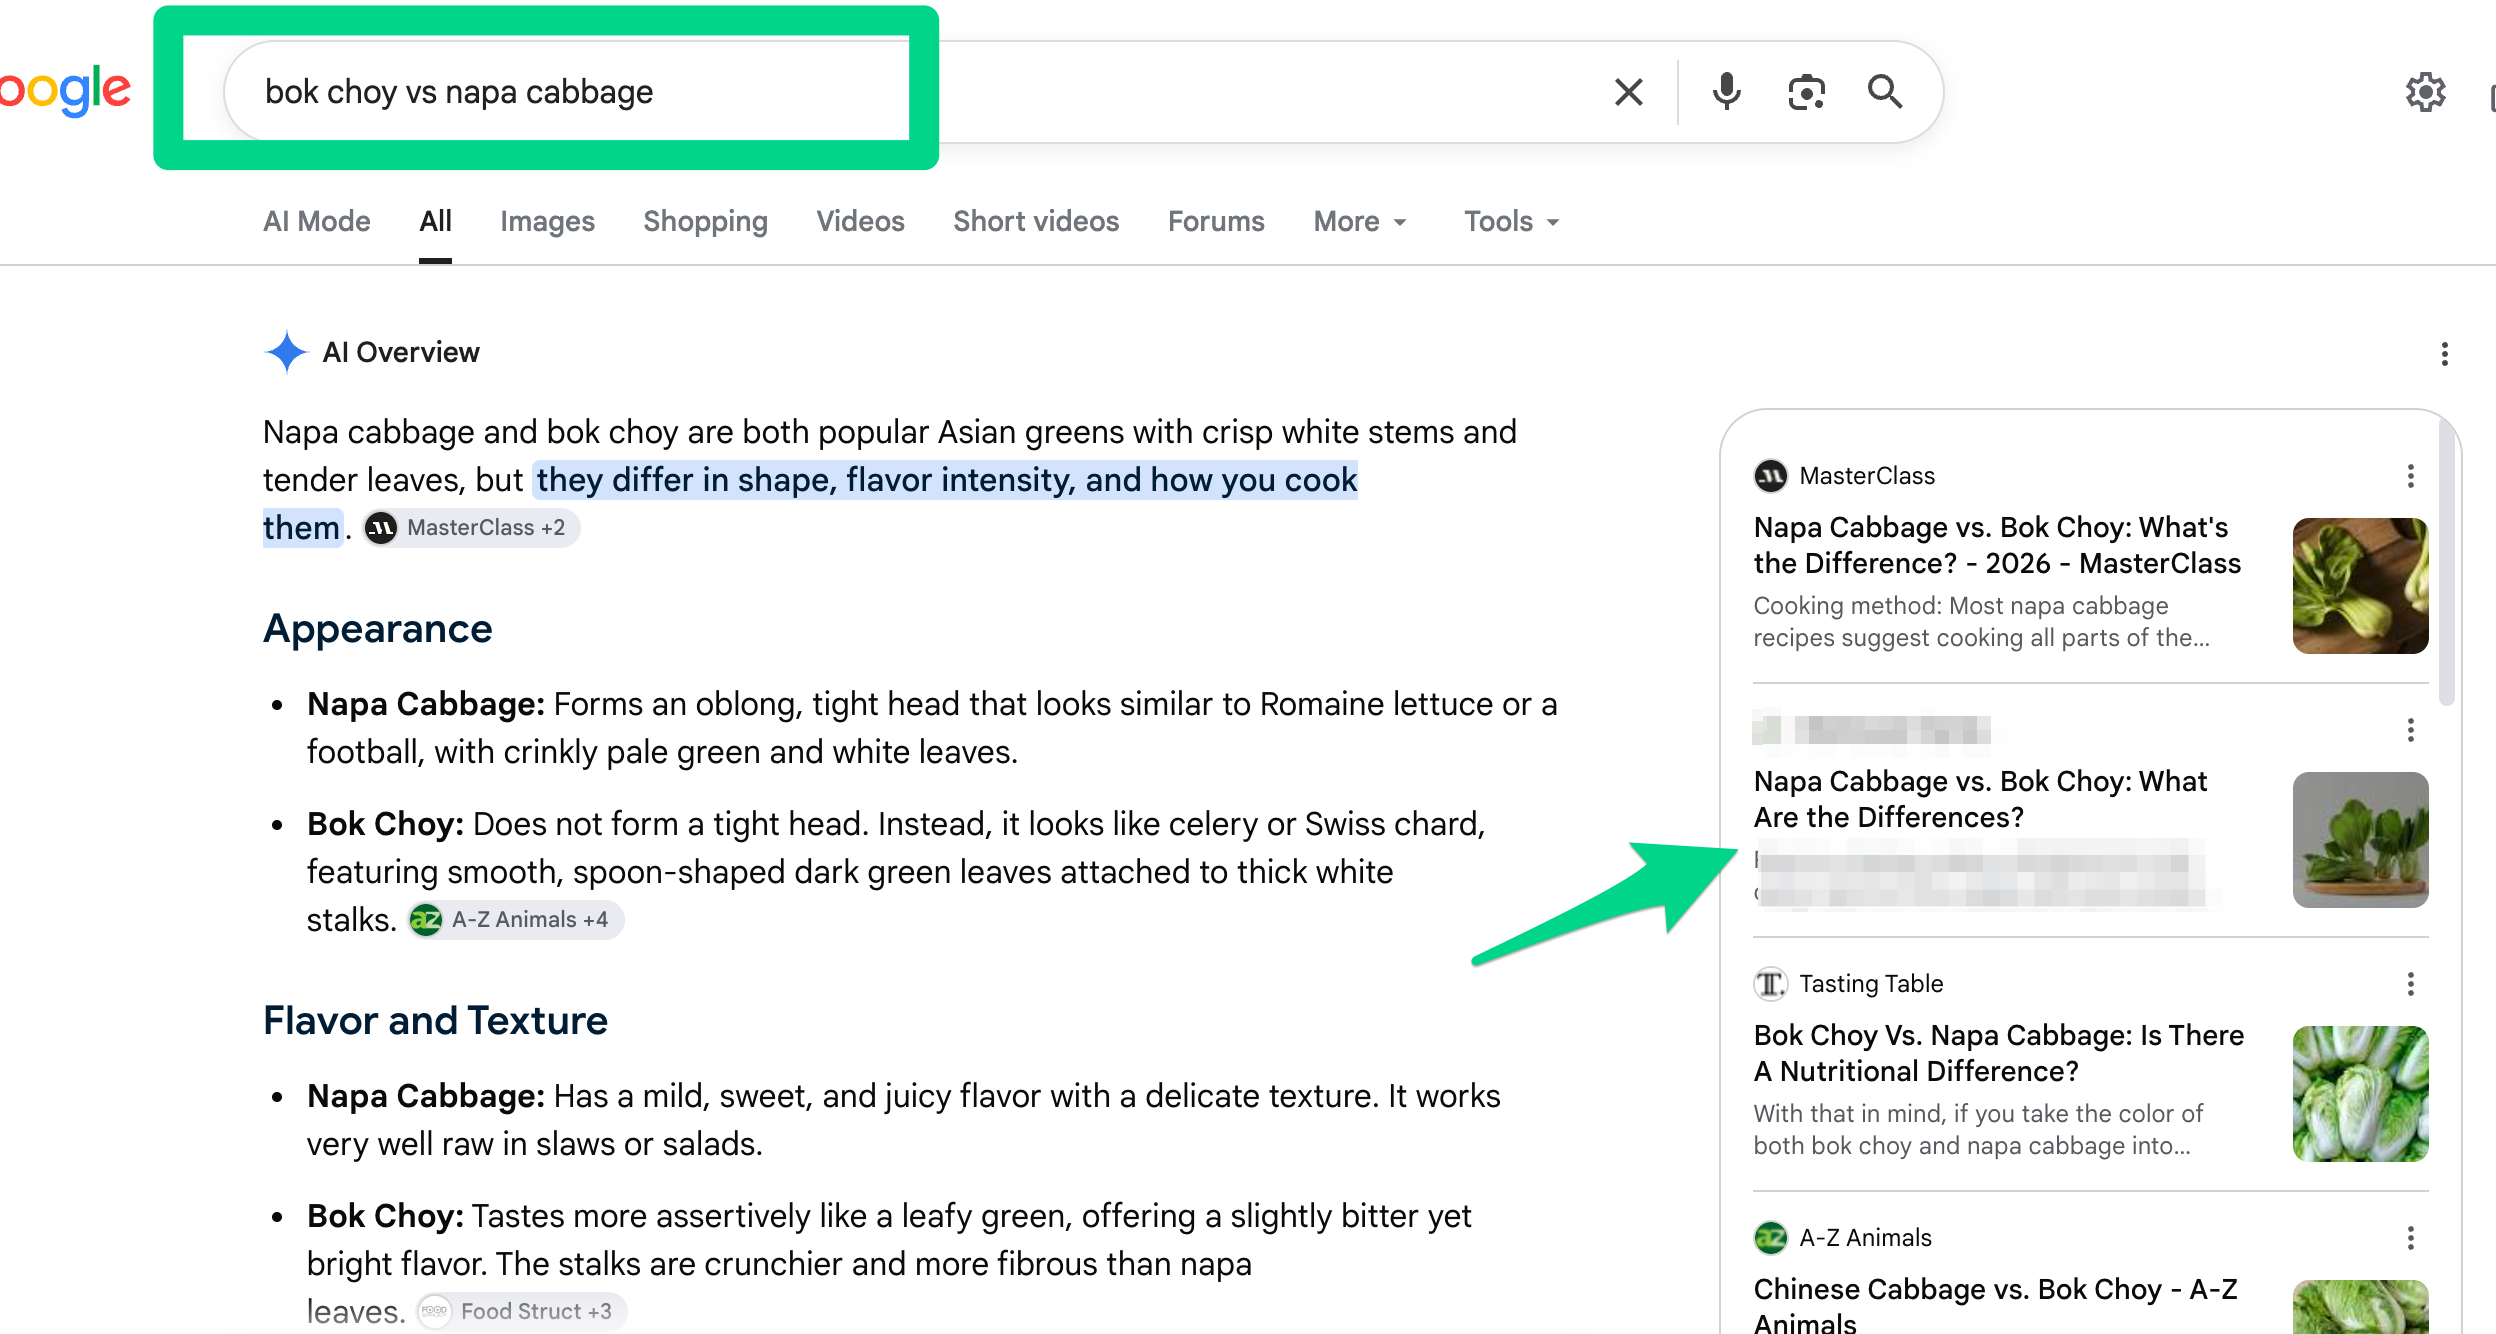The width and height of the screenshot is (2496, 1334).
Task: Open three-dot menu for Tasting Table card
Action: tap(2410, 984)
